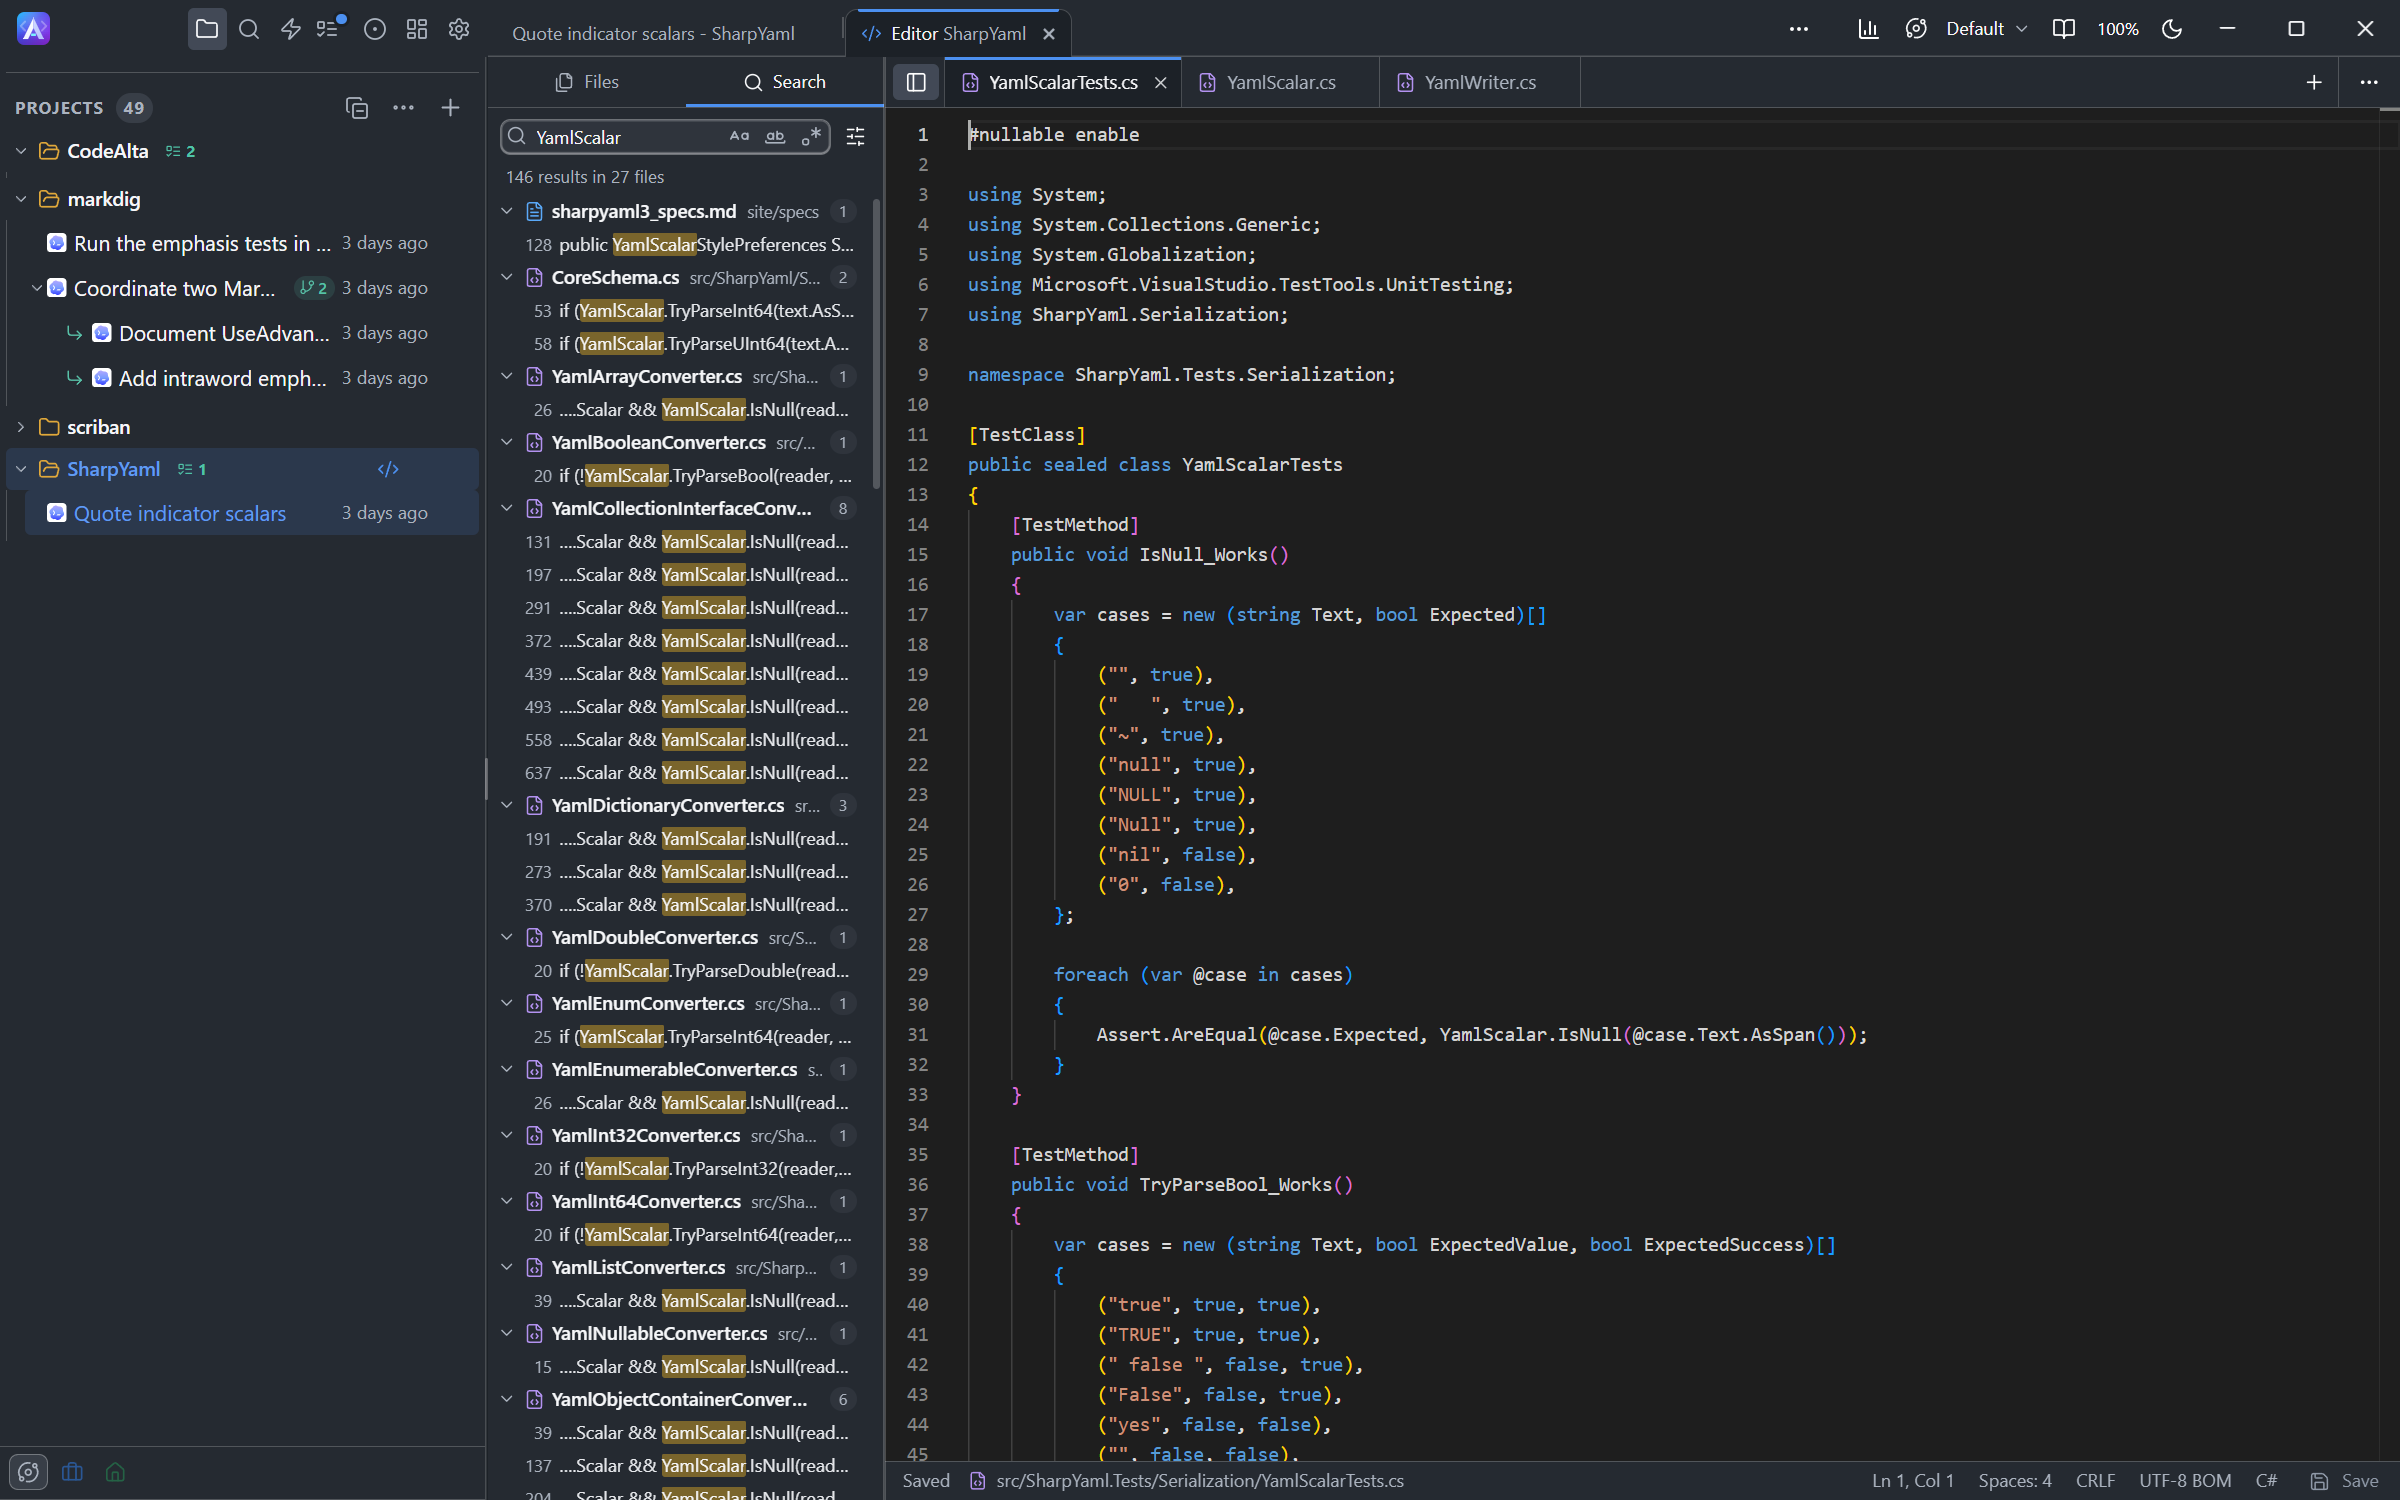Collapse YamlDictionaryConverter.cs search results
Viewport: 2400px width, 1500px height.
tap(507, 805)
